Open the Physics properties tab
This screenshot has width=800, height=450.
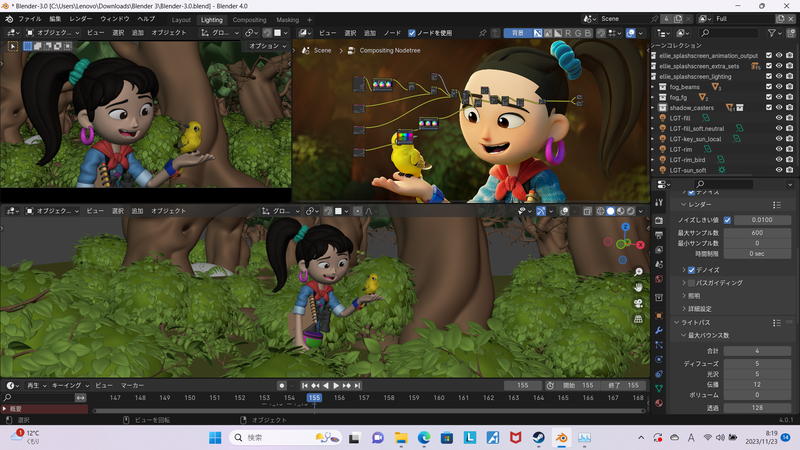pos(659,359)
